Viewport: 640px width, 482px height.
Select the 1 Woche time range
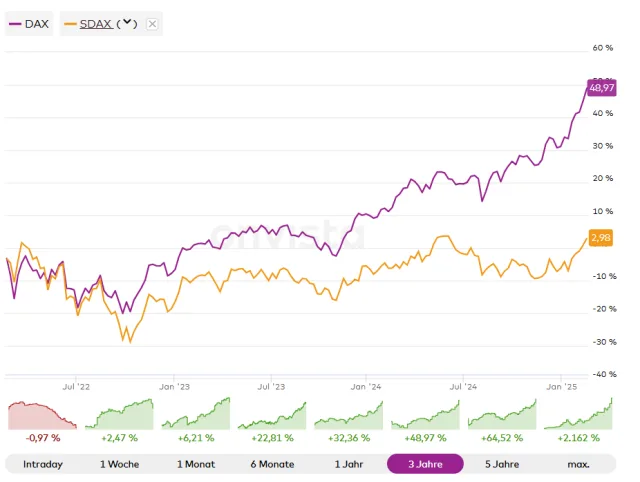[119, 464]
